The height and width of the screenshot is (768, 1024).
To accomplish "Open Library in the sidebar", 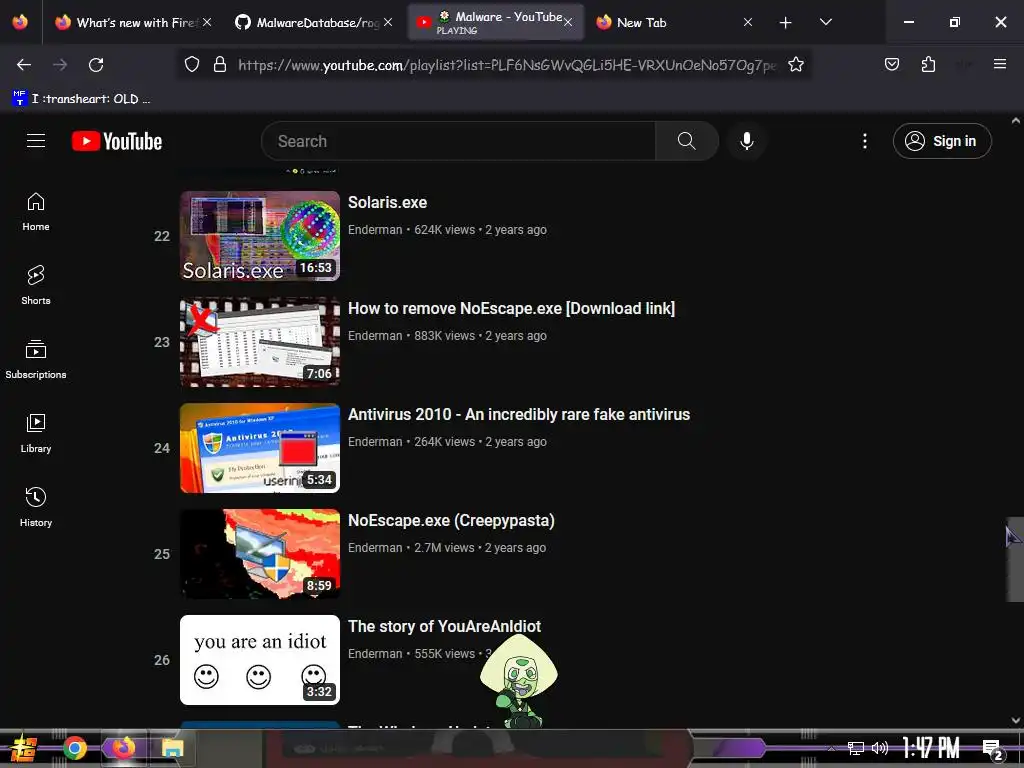I will [x=36, y=433].
